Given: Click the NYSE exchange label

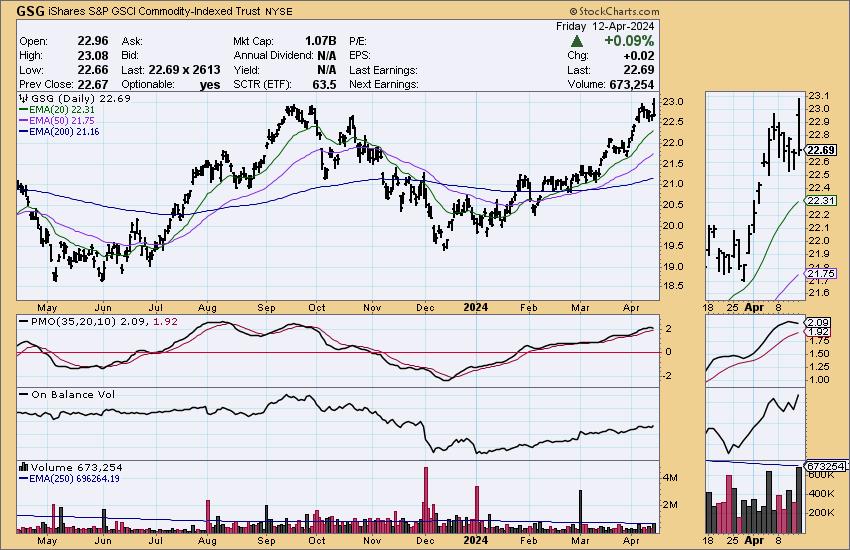Looking at the screenshot, I should tap(279, 11).
